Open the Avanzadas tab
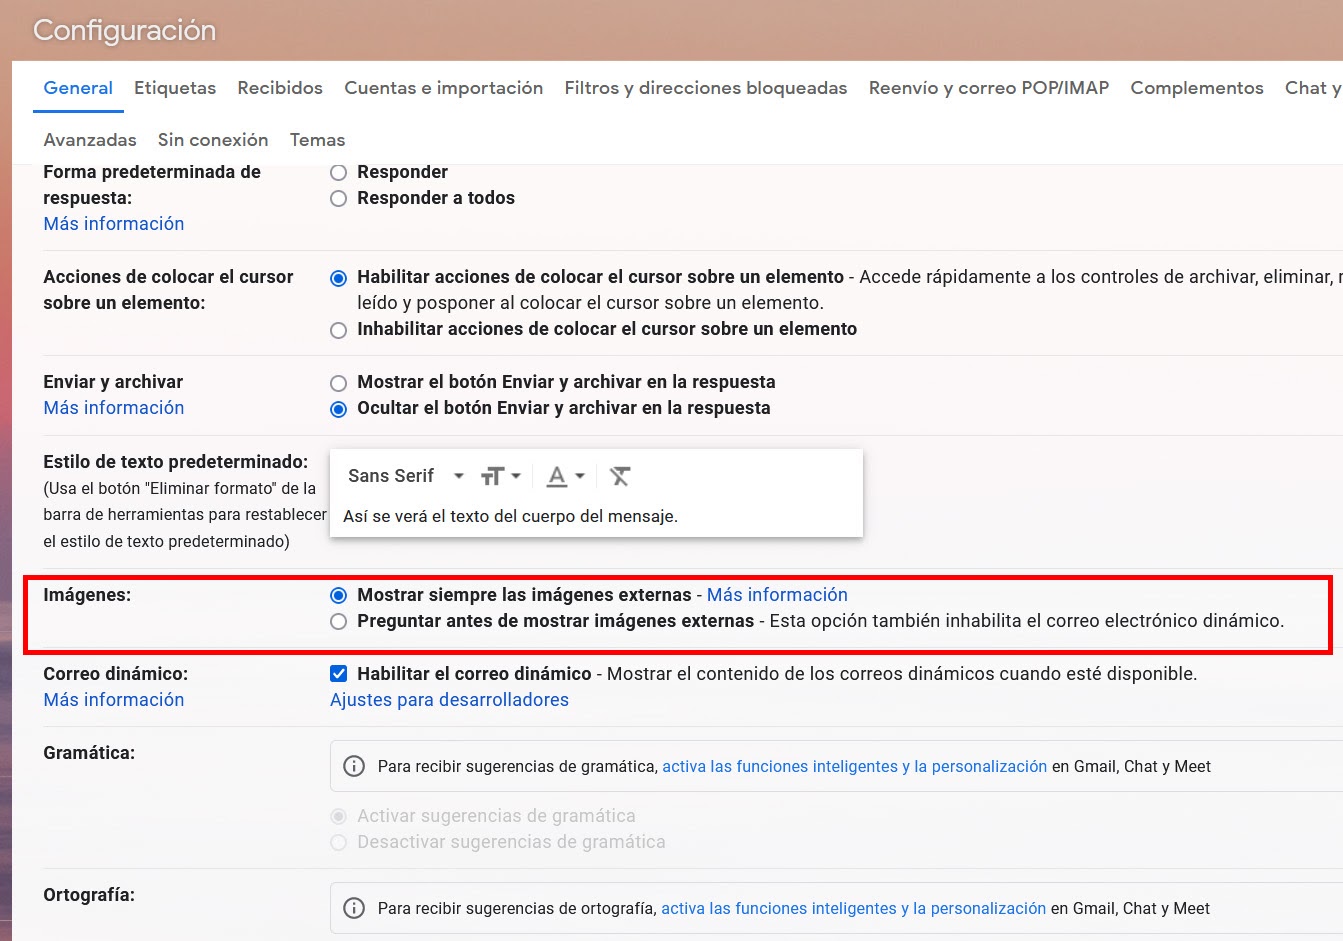The width and height of the screenshot is (1343, 941). [x=90, y=140]
